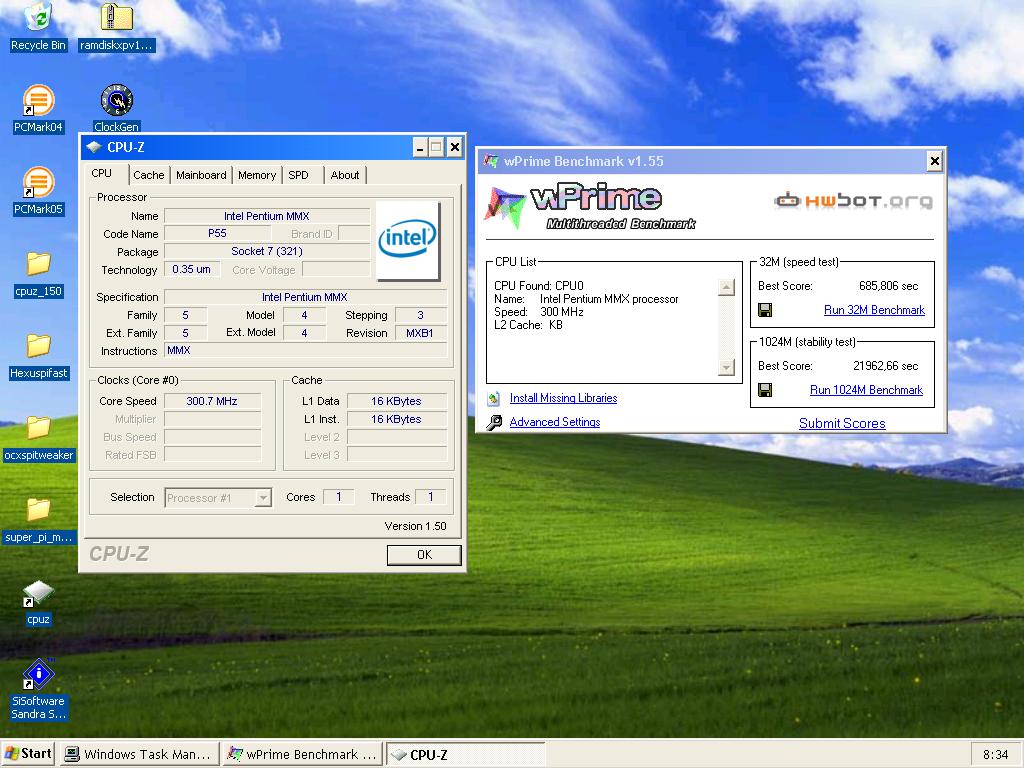Click the 32M best score 685,806 sec
The image size is (1024, 768).
888,286
